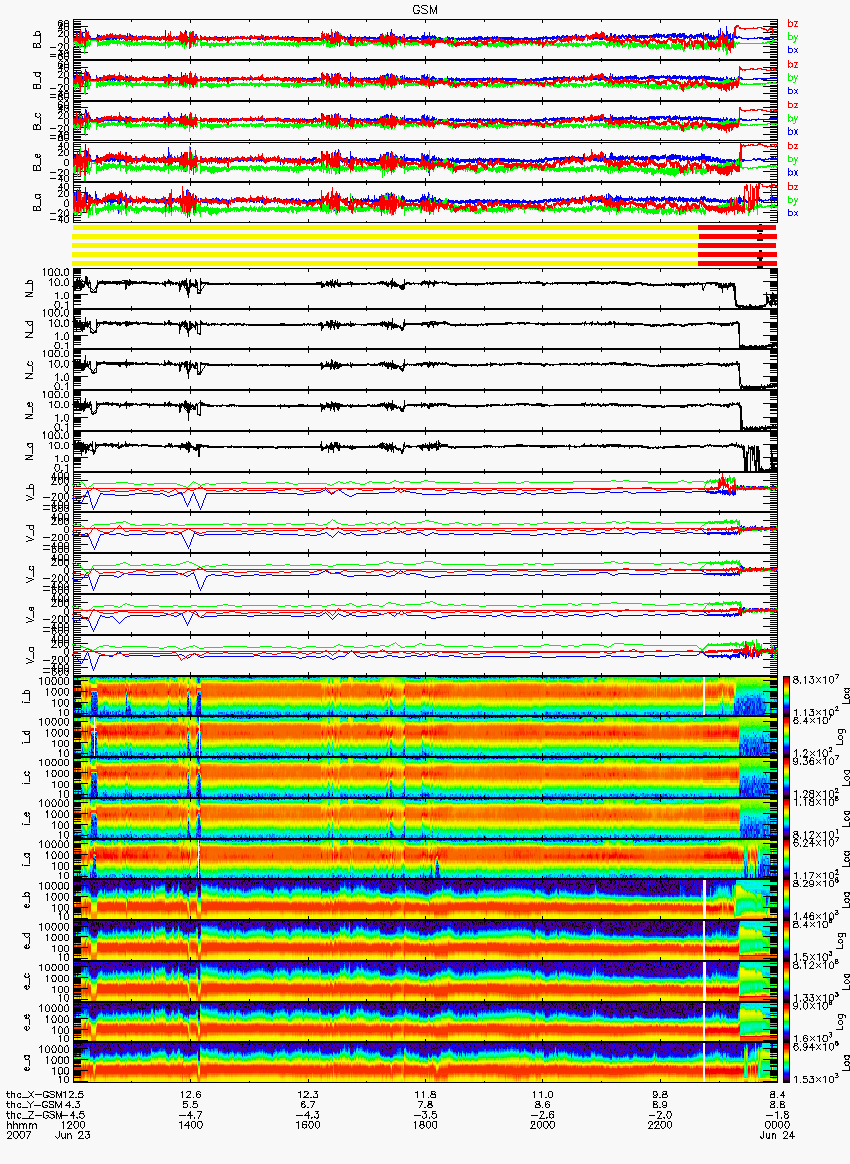Click the B_b magnetic field panel label
The width and height of the screenshot is (850, 1164).
tap(36, 40)
